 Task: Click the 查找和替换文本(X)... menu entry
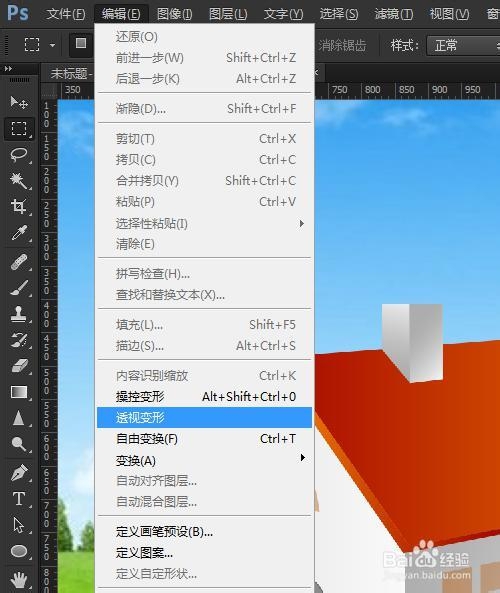[x=205, y=295]
